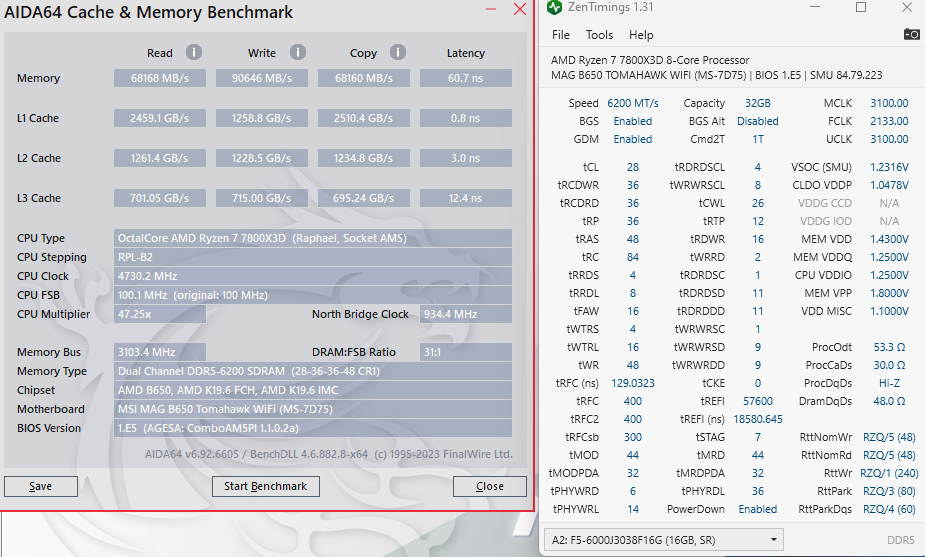The image size is (925, 557).
Task: Minimize the ZenTimings window
Action: click(x=815, y=7)
